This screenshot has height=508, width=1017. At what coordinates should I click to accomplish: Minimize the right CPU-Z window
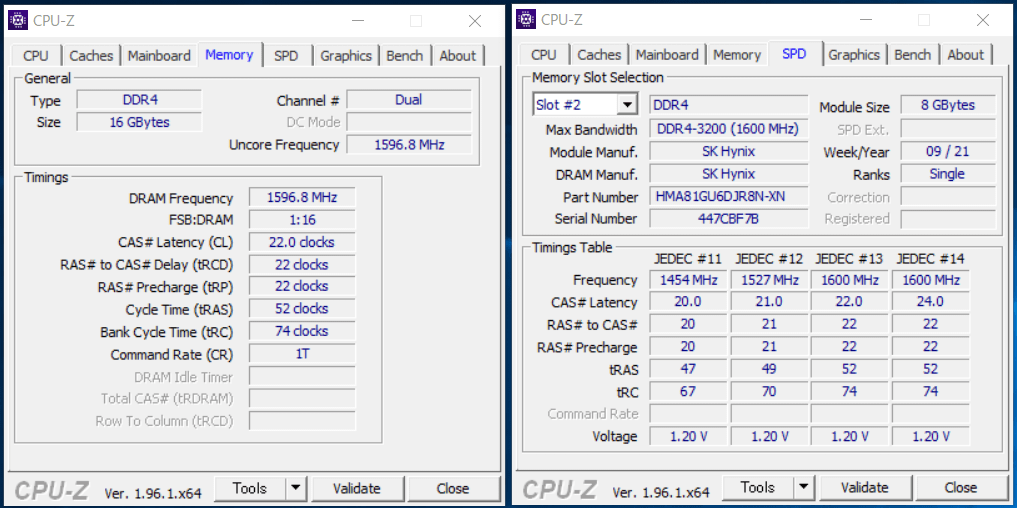click(x=866, y=20)
